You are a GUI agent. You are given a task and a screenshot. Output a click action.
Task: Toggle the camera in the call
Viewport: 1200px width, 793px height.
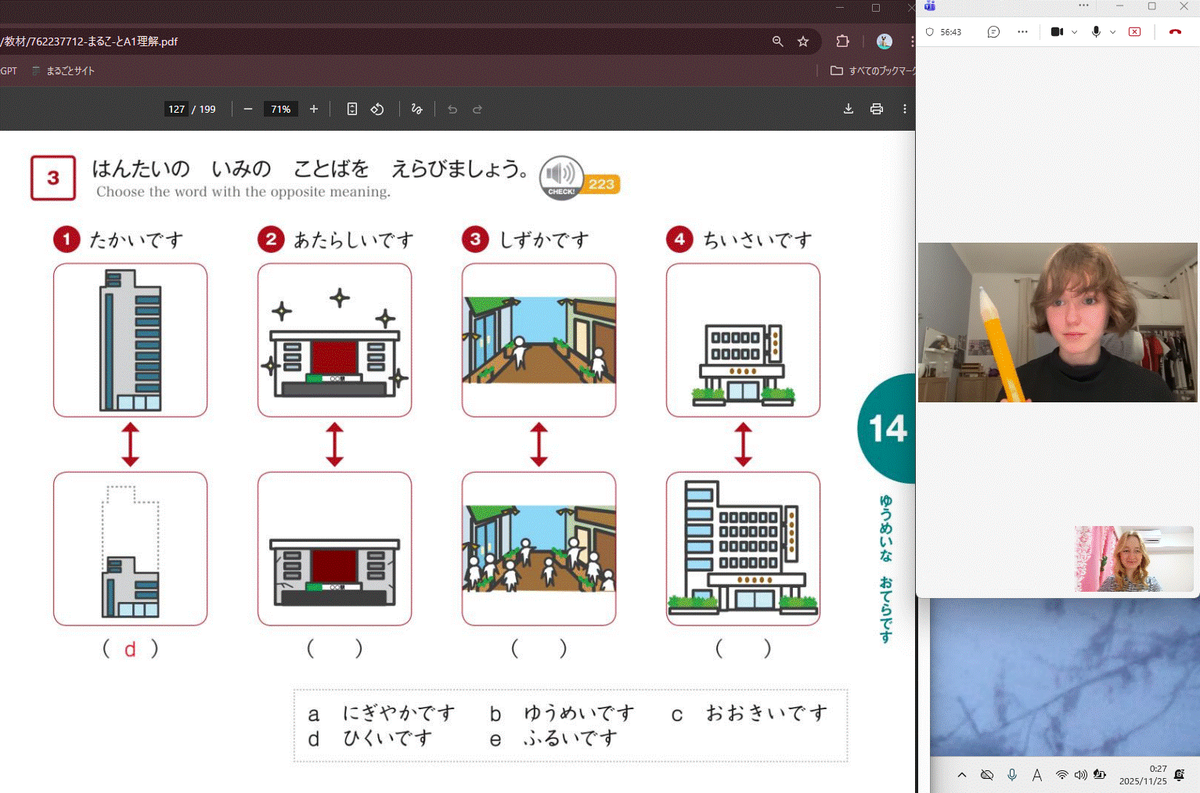tap(1057, 32)
